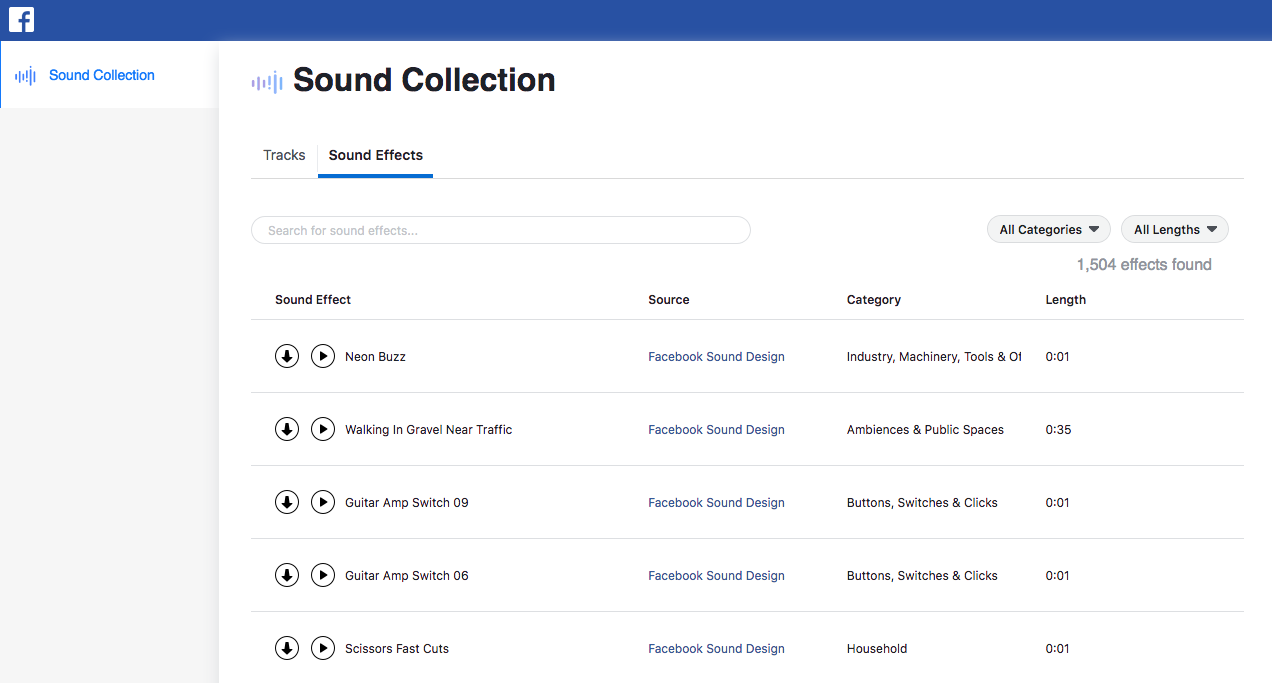Download Guitar Amp Switch 06
The height and width of the screenshot is (683, 1272).
click(287, 575)
